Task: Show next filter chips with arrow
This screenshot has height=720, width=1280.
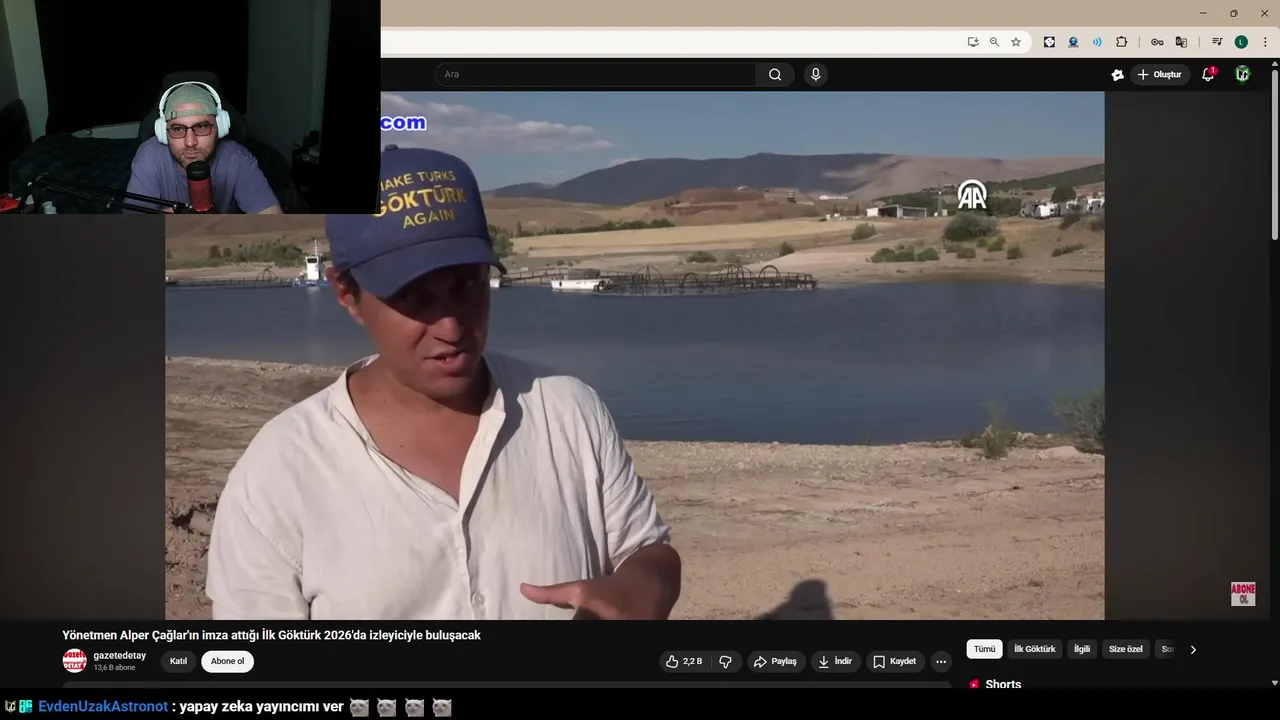Action: tap(1192, 649)
